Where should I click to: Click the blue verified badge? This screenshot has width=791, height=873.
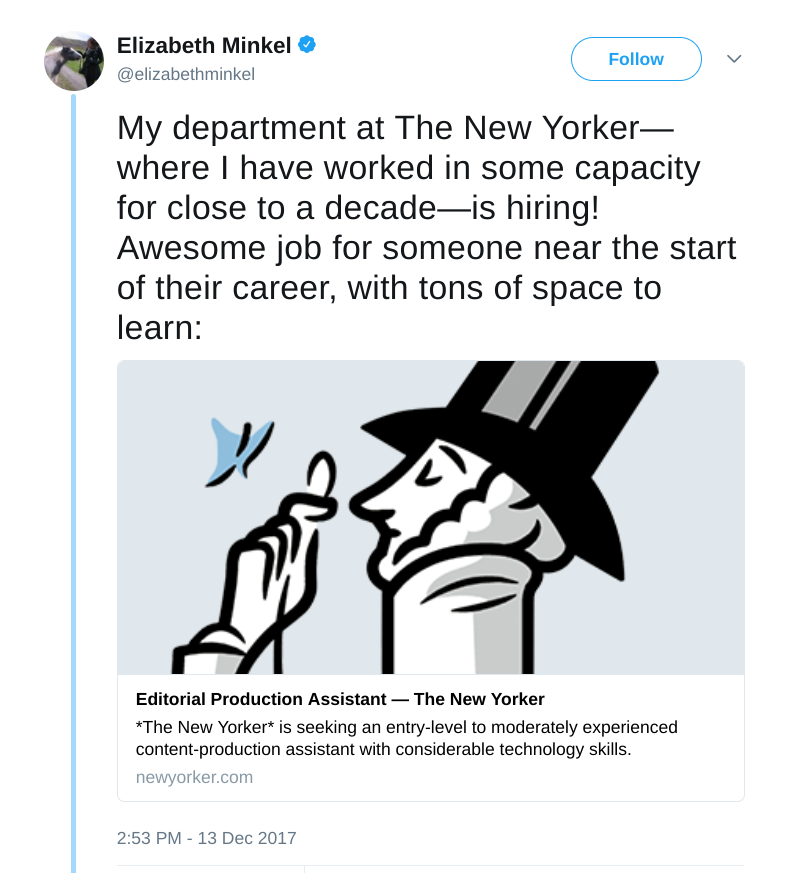point(308,45)
